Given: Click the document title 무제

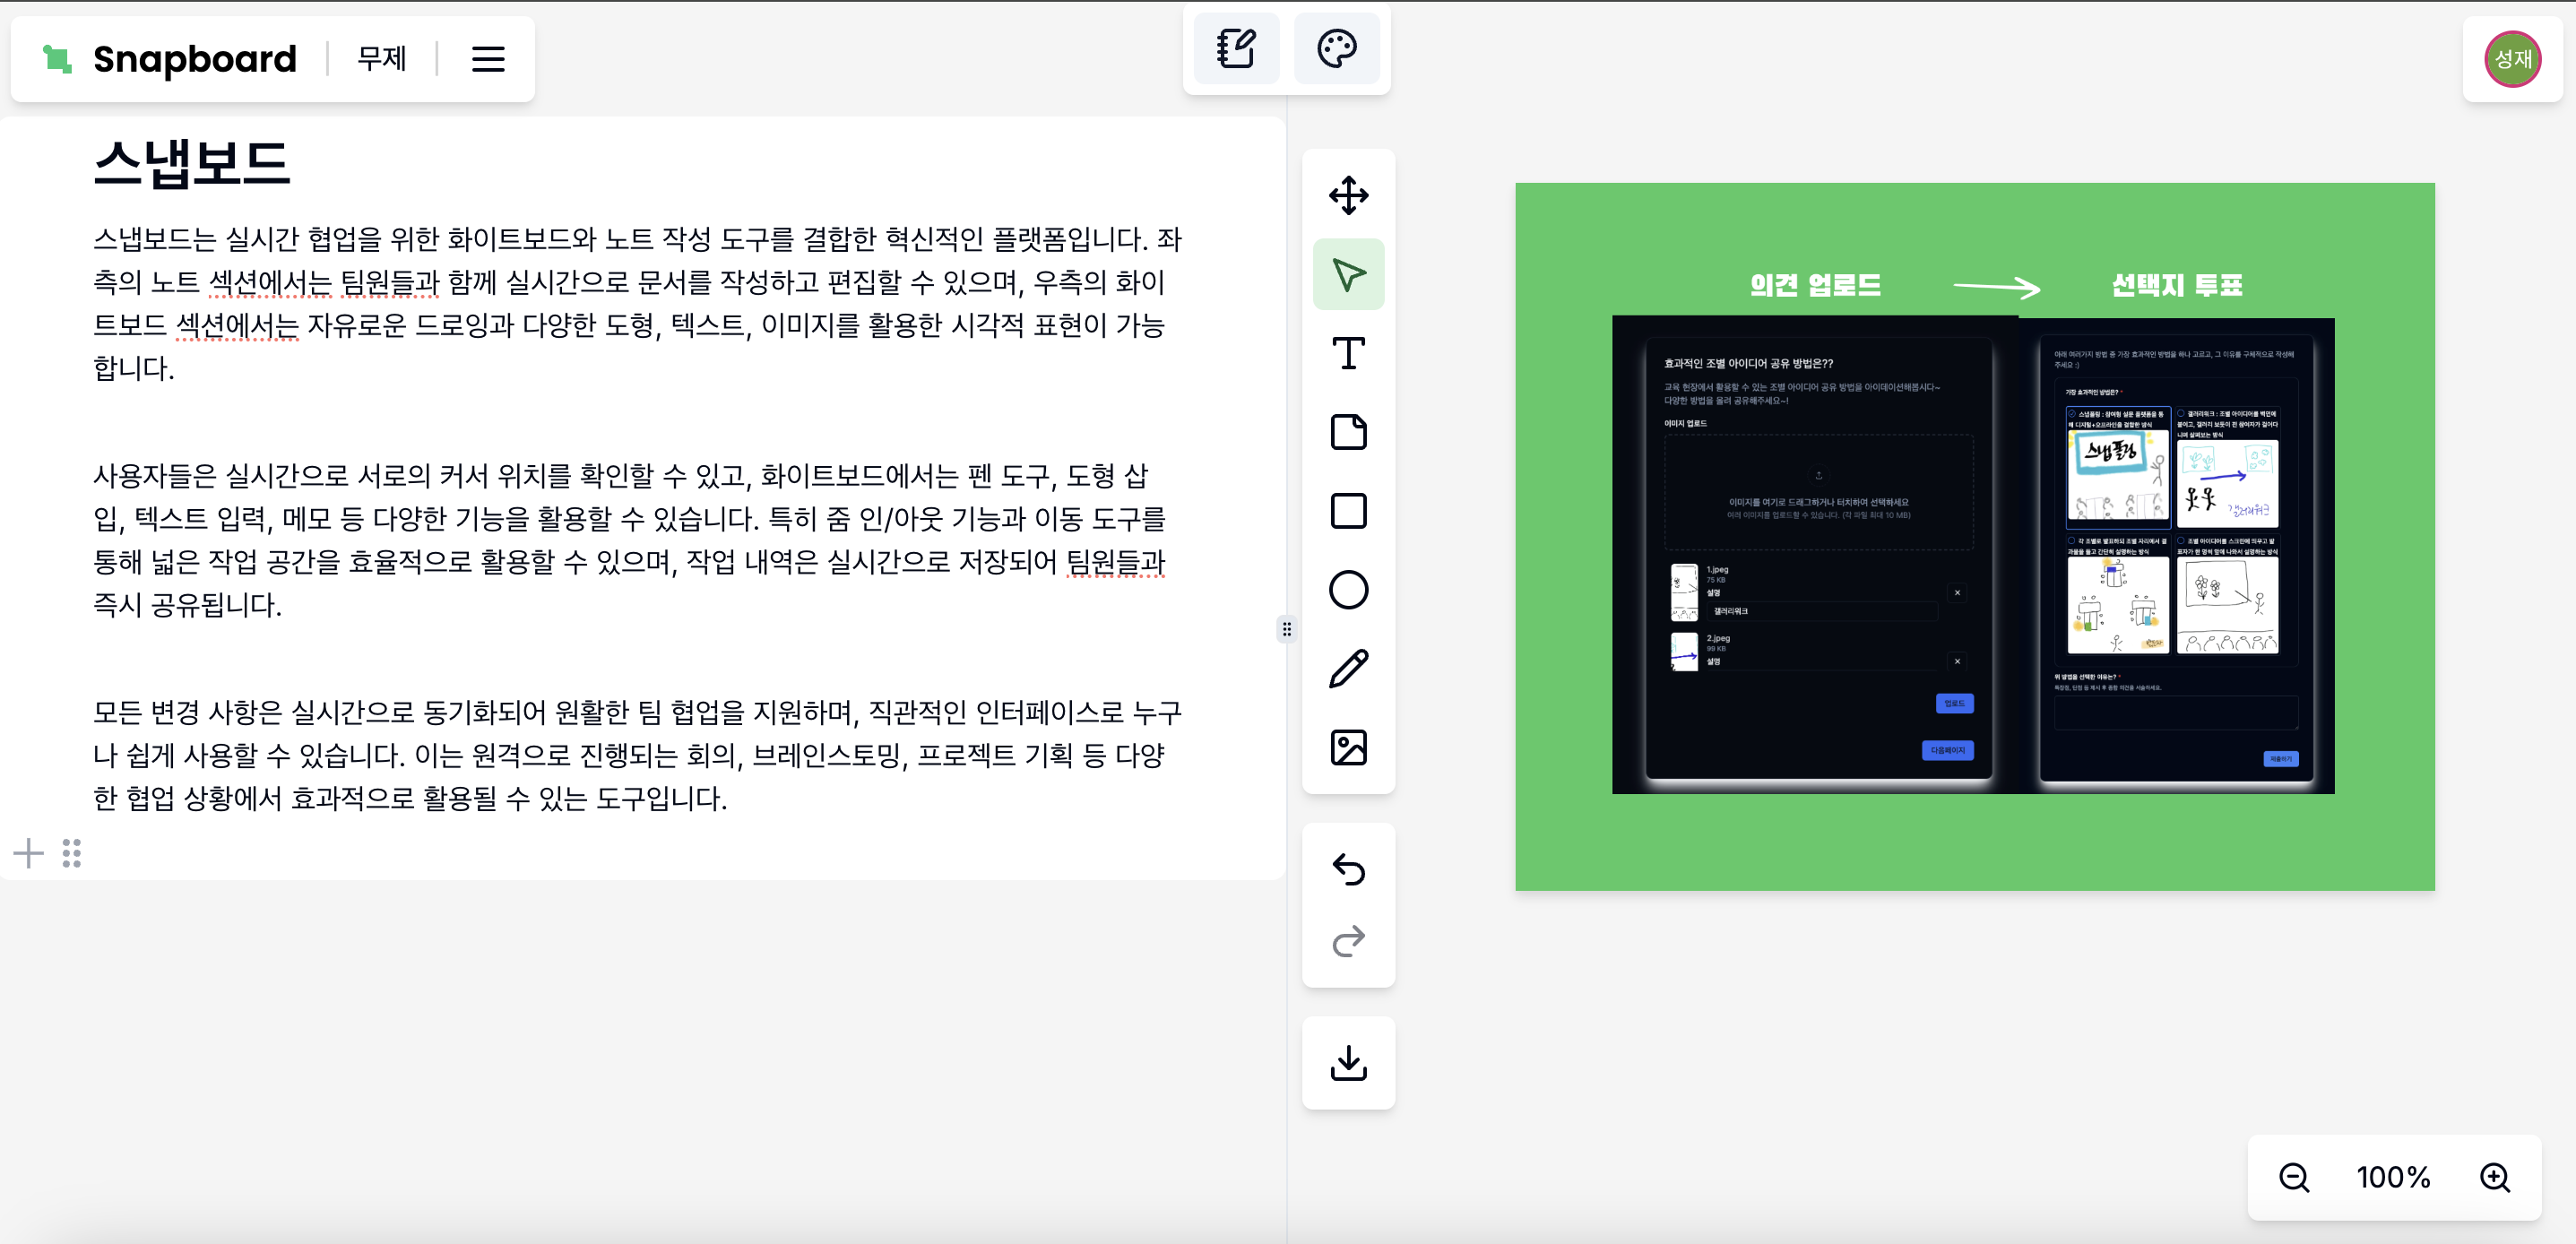Looking at the screenshot, I should coord(382,59).
